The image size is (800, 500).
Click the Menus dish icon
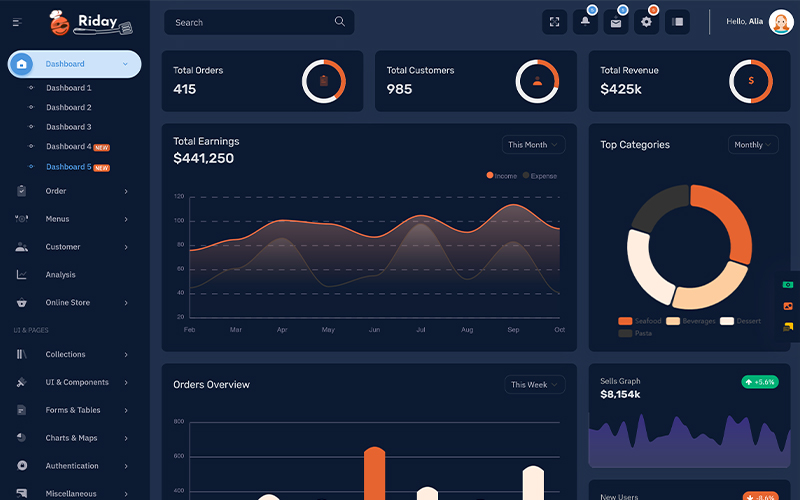click(x=21, y=218)
